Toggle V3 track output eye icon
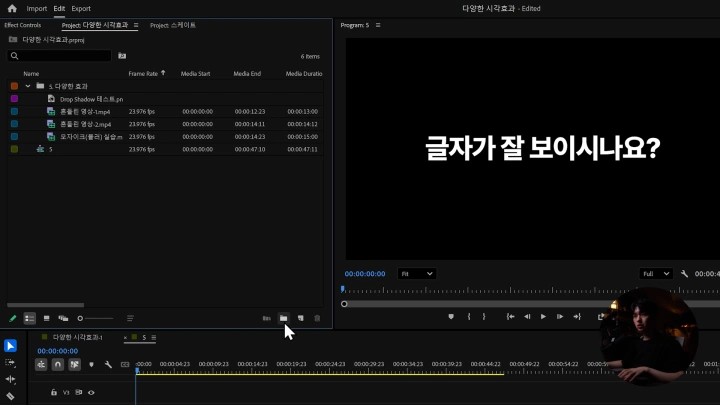This screenshot has height=405, width=720. [x=91, y=393]
